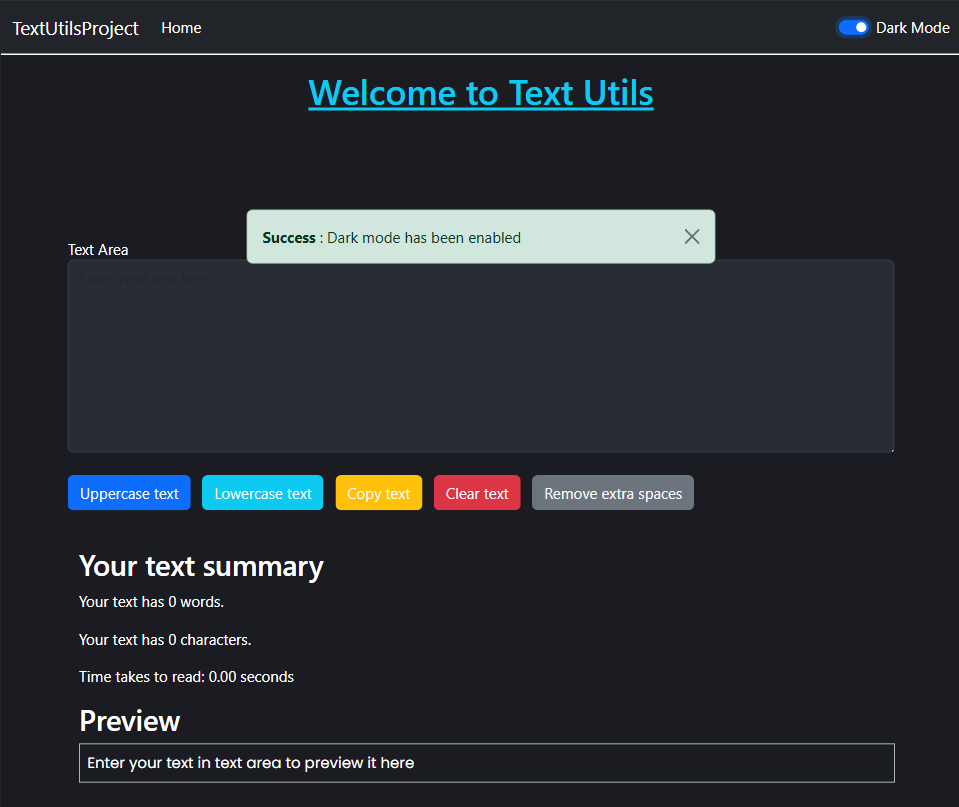Click the 'Dark mode has been enabled' alert message

pyautogui.click(x=423, y=238)
